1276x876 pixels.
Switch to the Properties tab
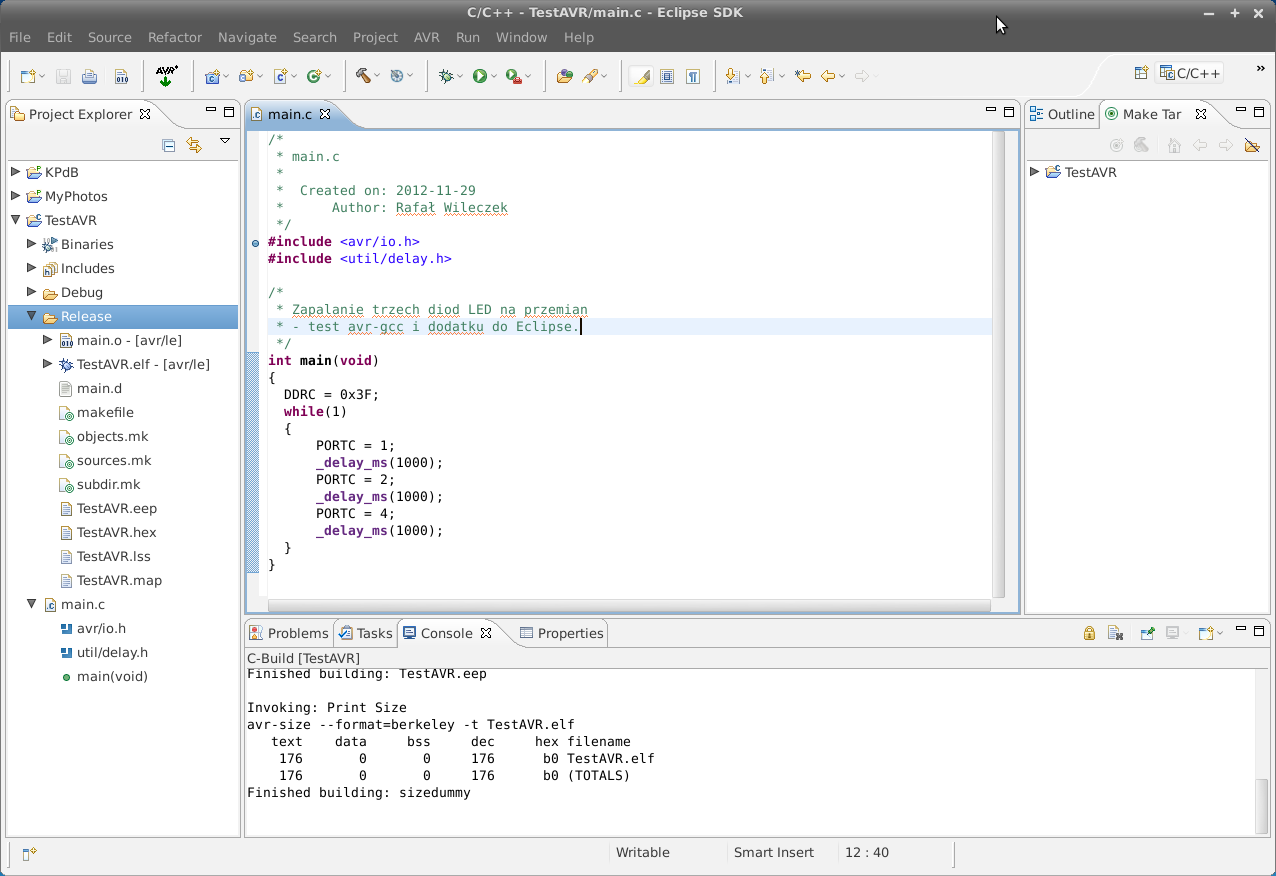[x=562, y=633]
